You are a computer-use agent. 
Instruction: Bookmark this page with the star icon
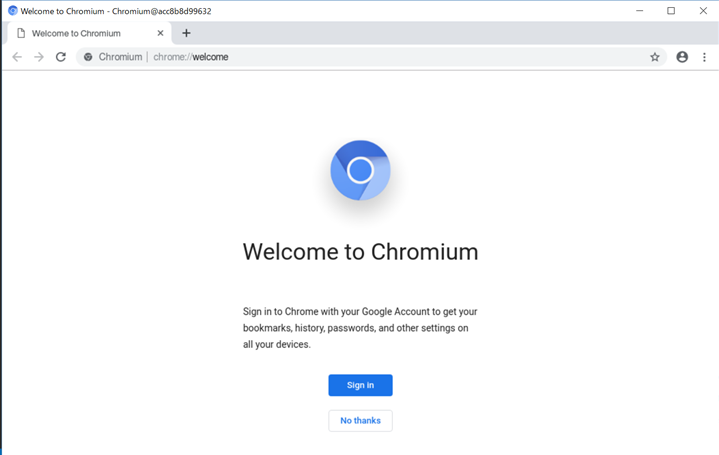point(655,57)
